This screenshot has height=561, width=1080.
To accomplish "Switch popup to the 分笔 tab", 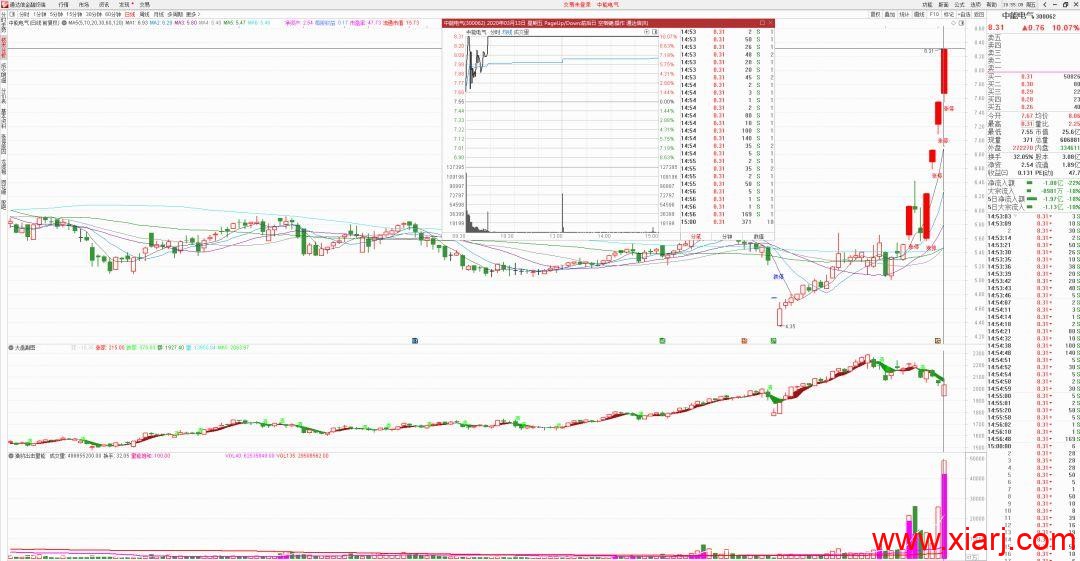I will click(x=696, y=236).
